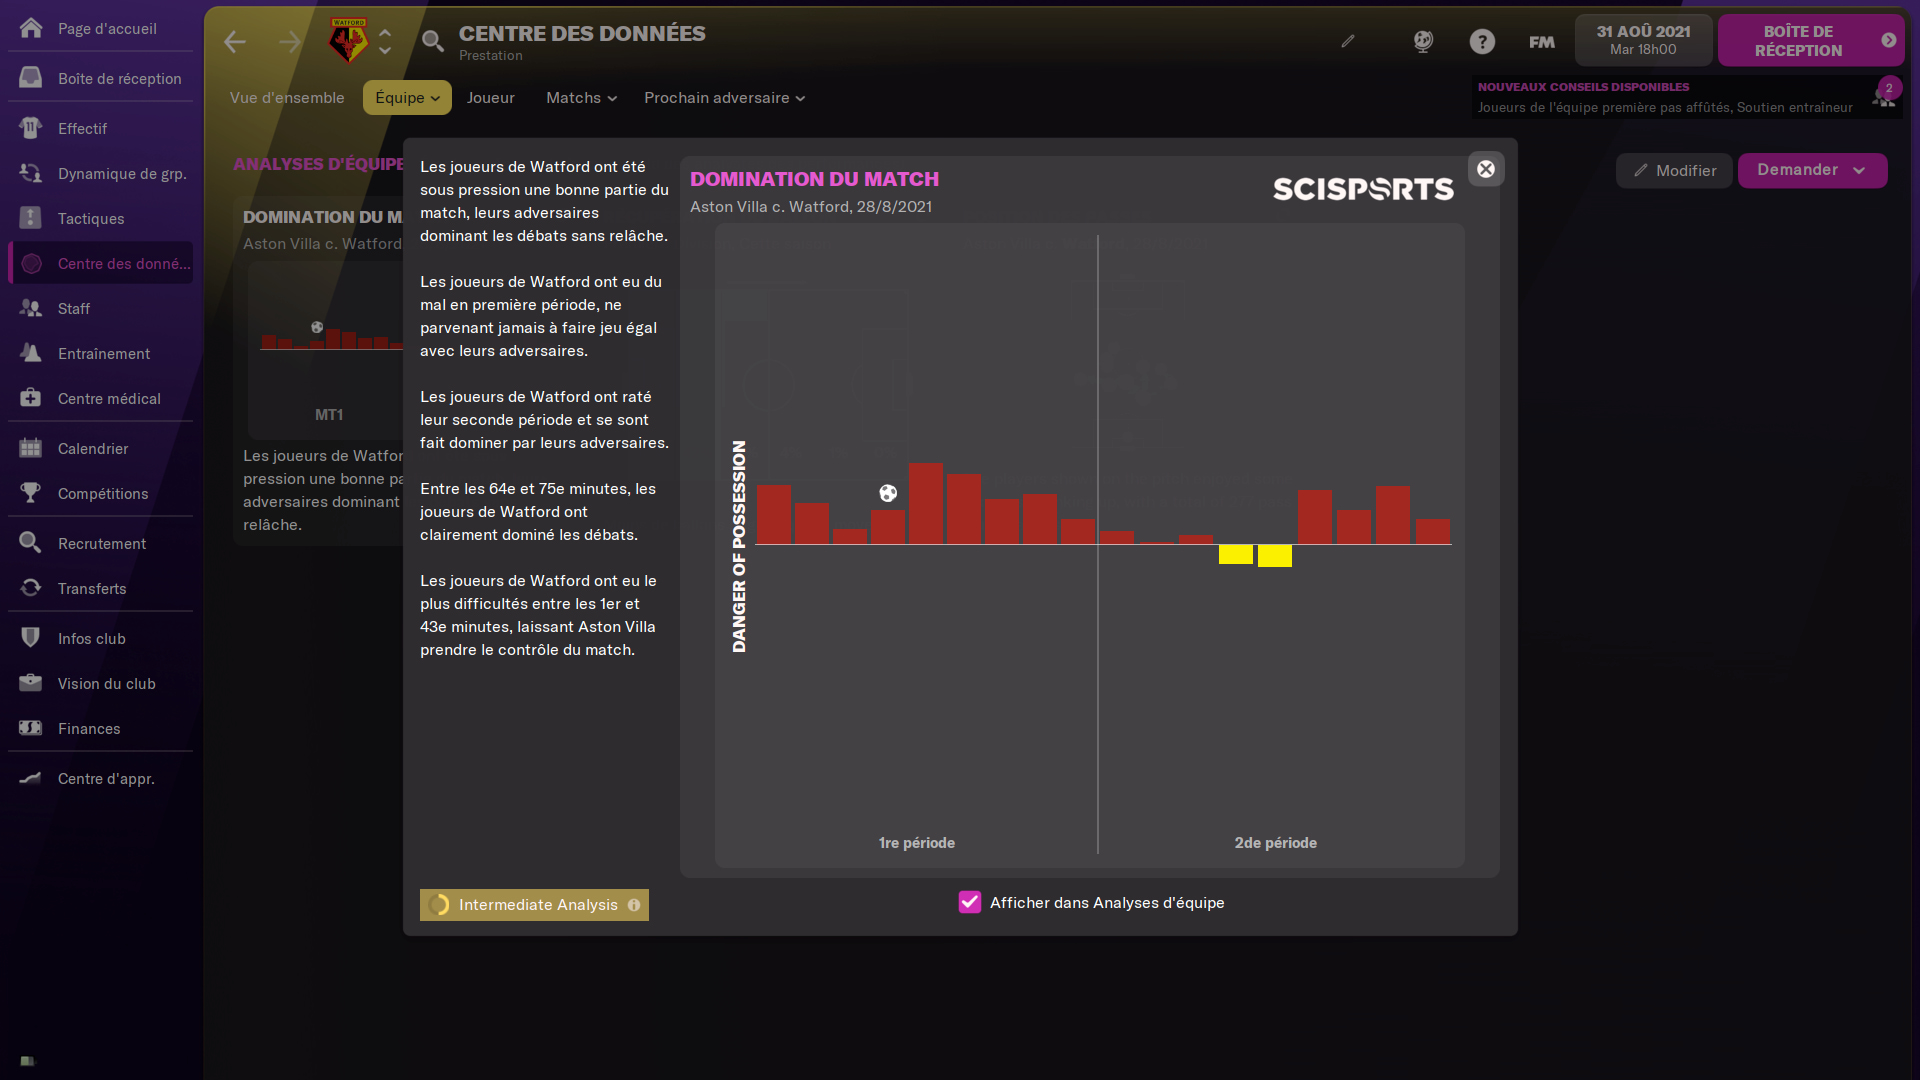Click the Intermediate Analysis badge
Image resolution: width=1920 pixels, height=1080 pixels.
coord(534,905)
